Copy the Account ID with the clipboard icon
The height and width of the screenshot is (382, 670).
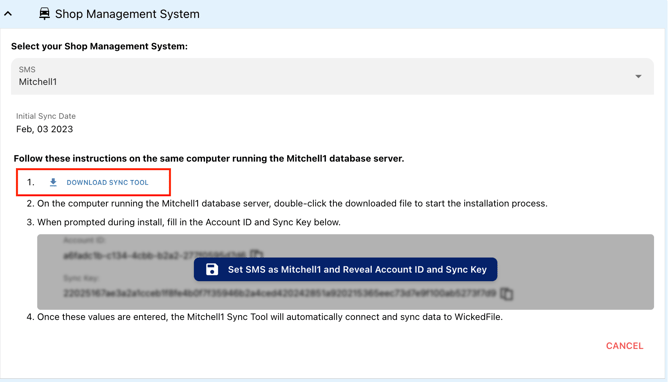click(256, 255)
